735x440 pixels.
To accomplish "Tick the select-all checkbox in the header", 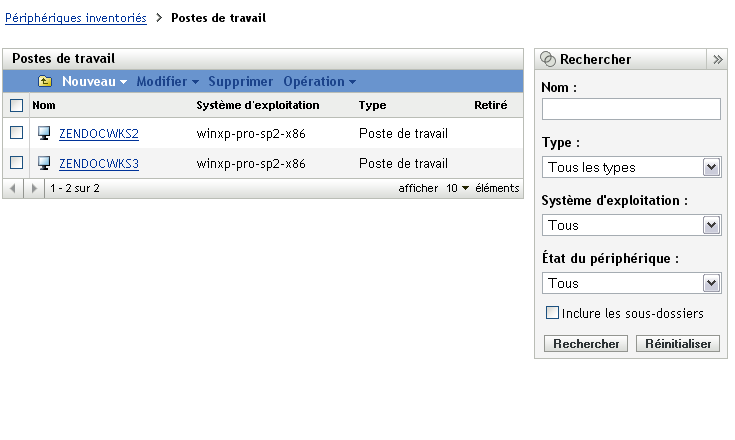I will click(16, 105).
